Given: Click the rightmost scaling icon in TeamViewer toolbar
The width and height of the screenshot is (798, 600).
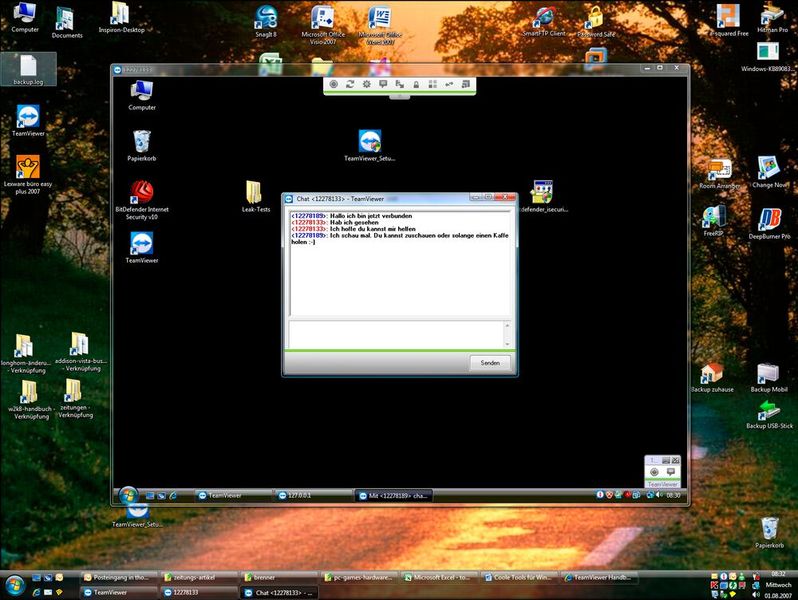Looking at the screenshot, I should tap(465, 84).
